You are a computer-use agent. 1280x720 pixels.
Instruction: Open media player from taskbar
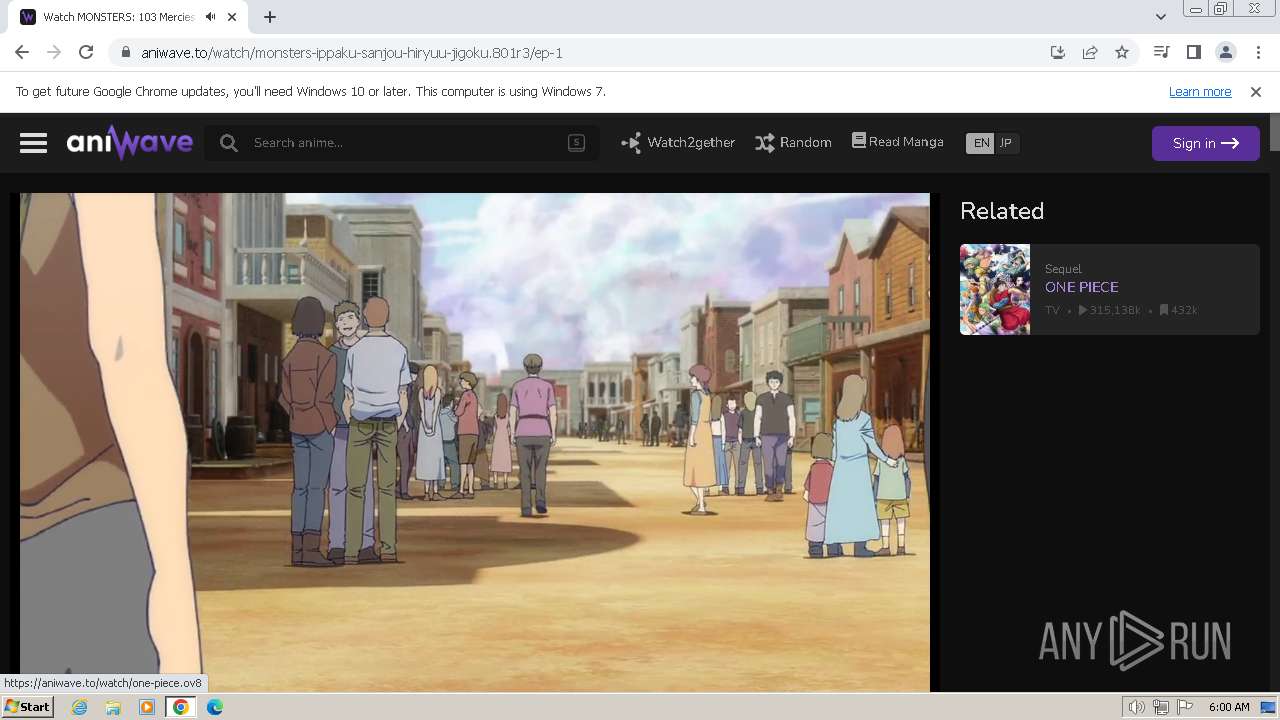(147, 707)
